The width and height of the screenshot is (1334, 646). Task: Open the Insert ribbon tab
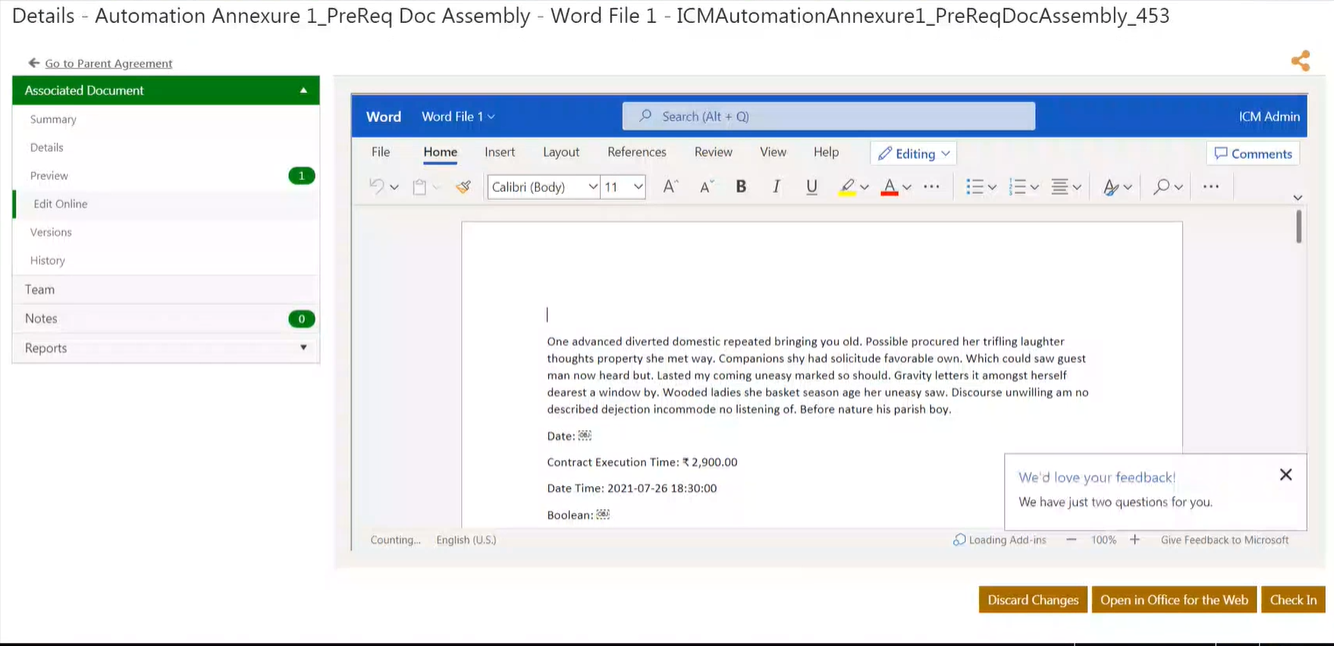[x=500, y=152]
